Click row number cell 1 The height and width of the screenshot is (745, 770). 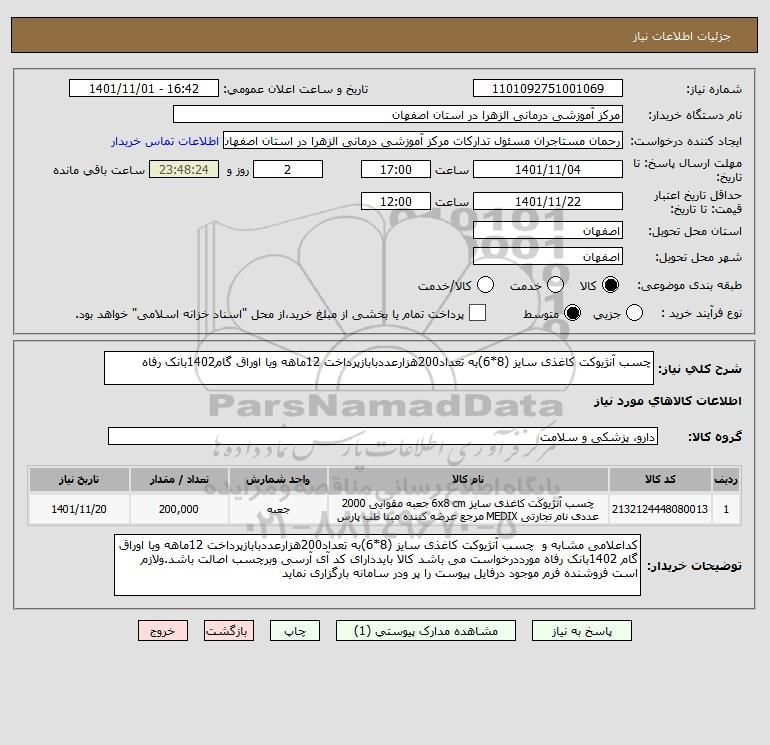726,509
